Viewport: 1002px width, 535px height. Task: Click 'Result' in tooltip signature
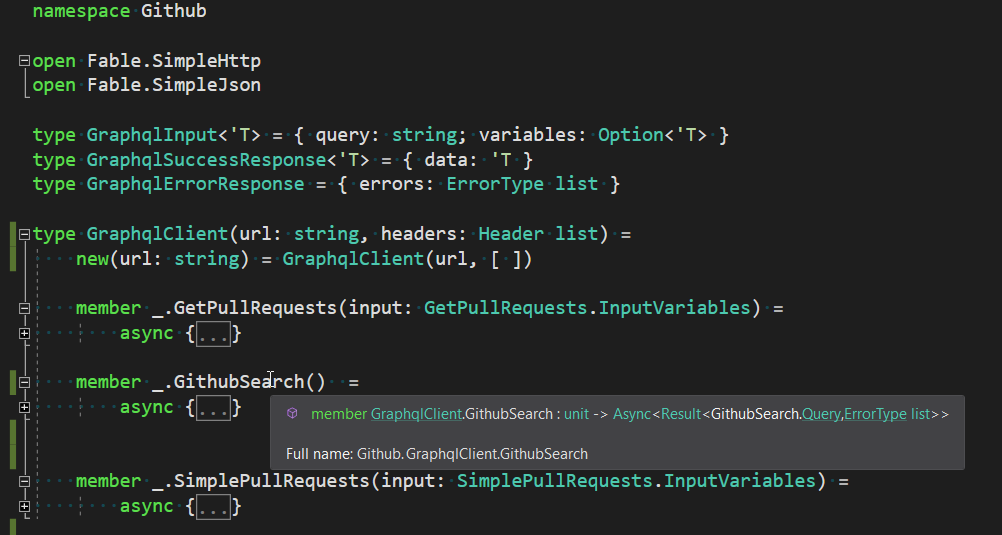tap(681, 414)
